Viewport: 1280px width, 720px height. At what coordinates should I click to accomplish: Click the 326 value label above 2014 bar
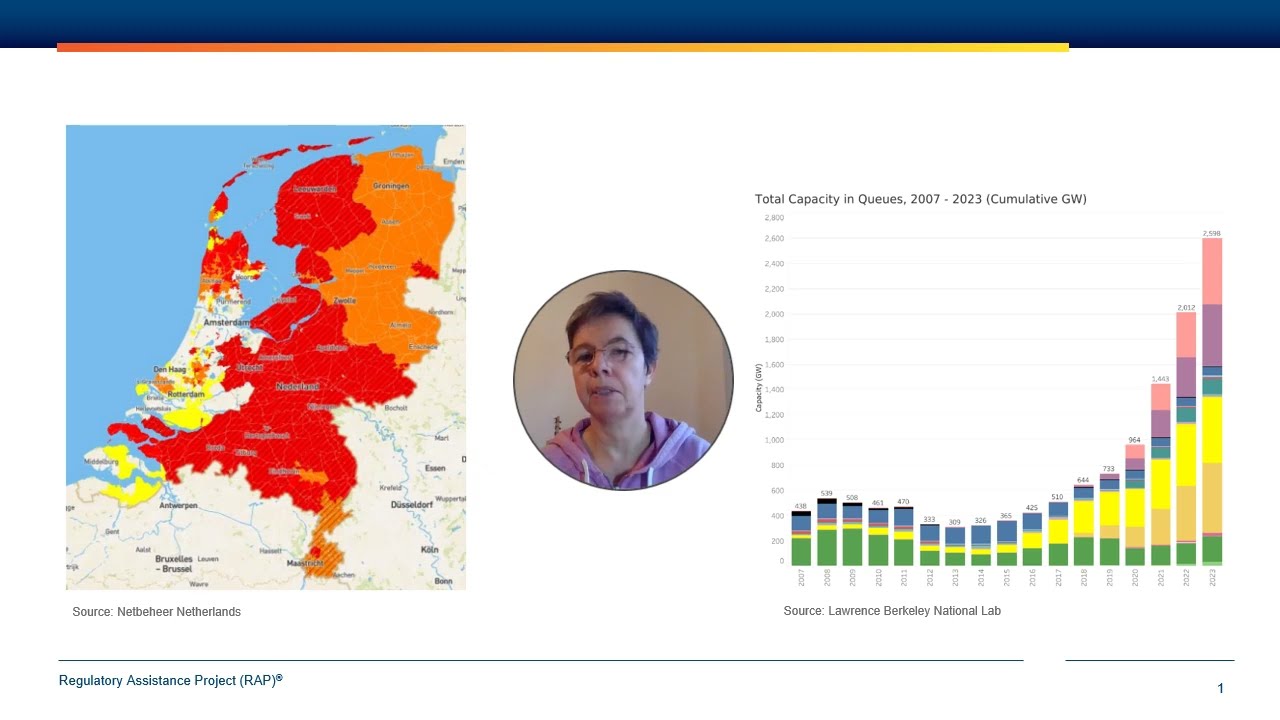981,521
